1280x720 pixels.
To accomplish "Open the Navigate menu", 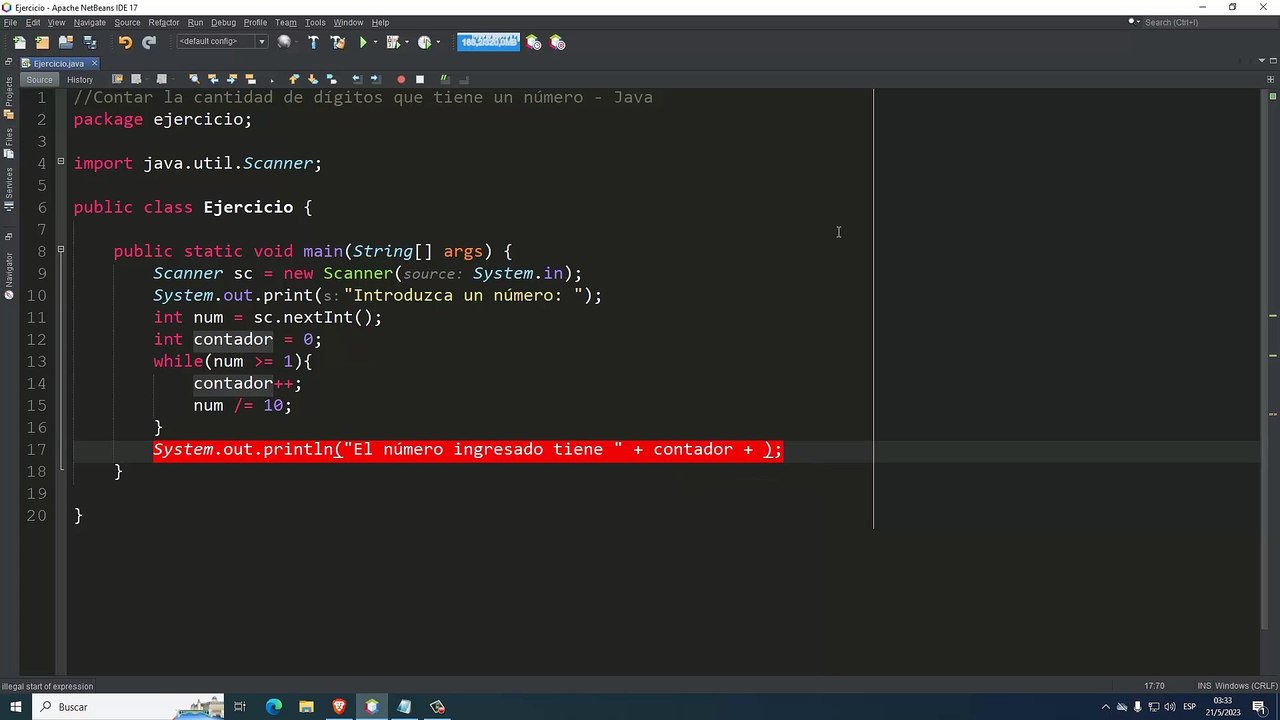I will [x=89, y=22].
